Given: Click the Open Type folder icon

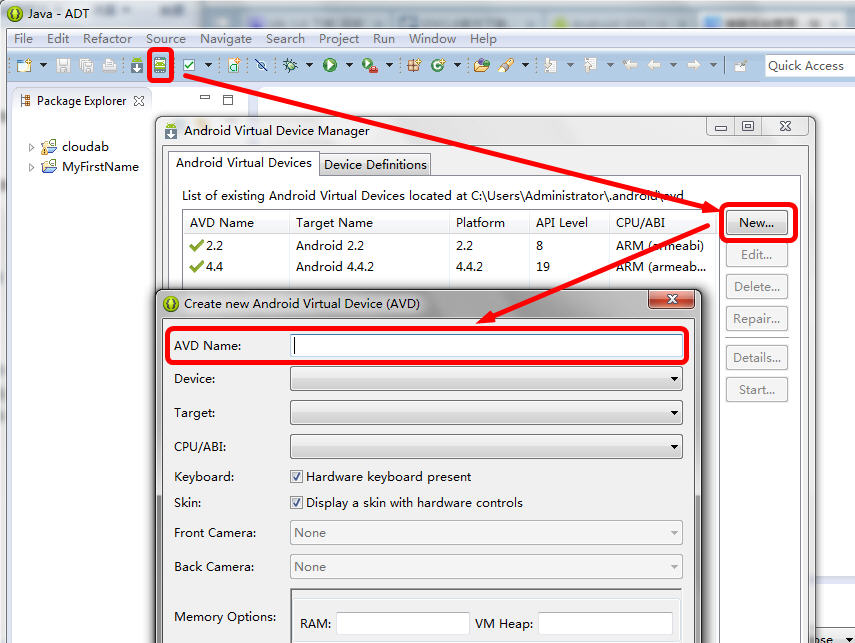Looking at the screenshot, I should point(481,65).
